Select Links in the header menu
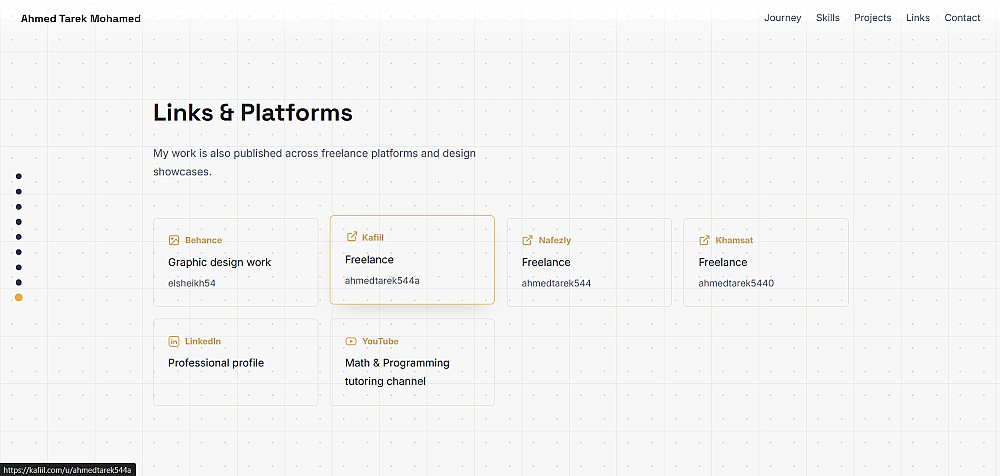The width and height of the screenshot is (1000, 476). coord(918,18)
